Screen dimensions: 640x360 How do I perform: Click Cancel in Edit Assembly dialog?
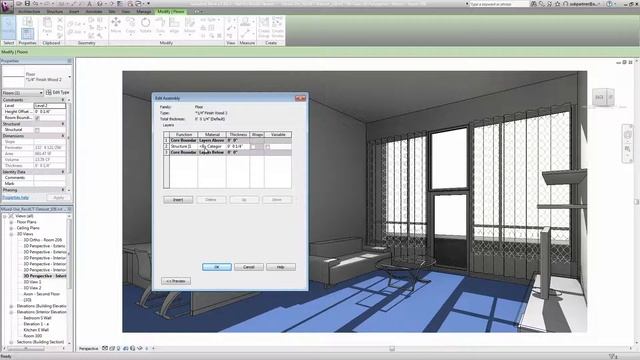(249, 267)
